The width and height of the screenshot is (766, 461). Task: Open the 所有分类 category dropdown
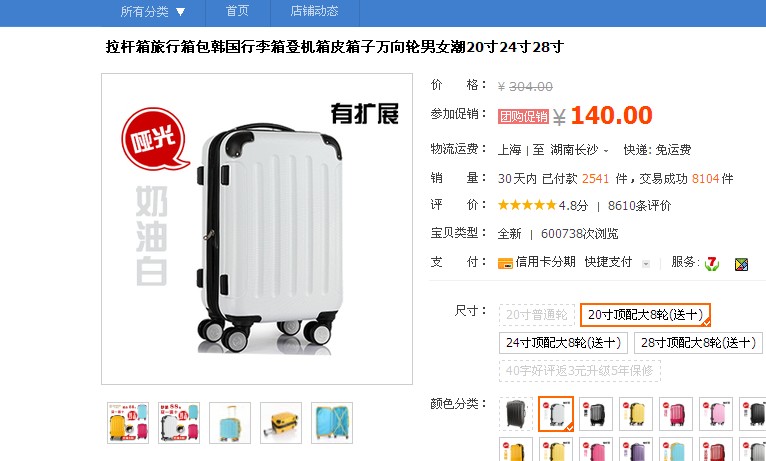coord(153,11)
